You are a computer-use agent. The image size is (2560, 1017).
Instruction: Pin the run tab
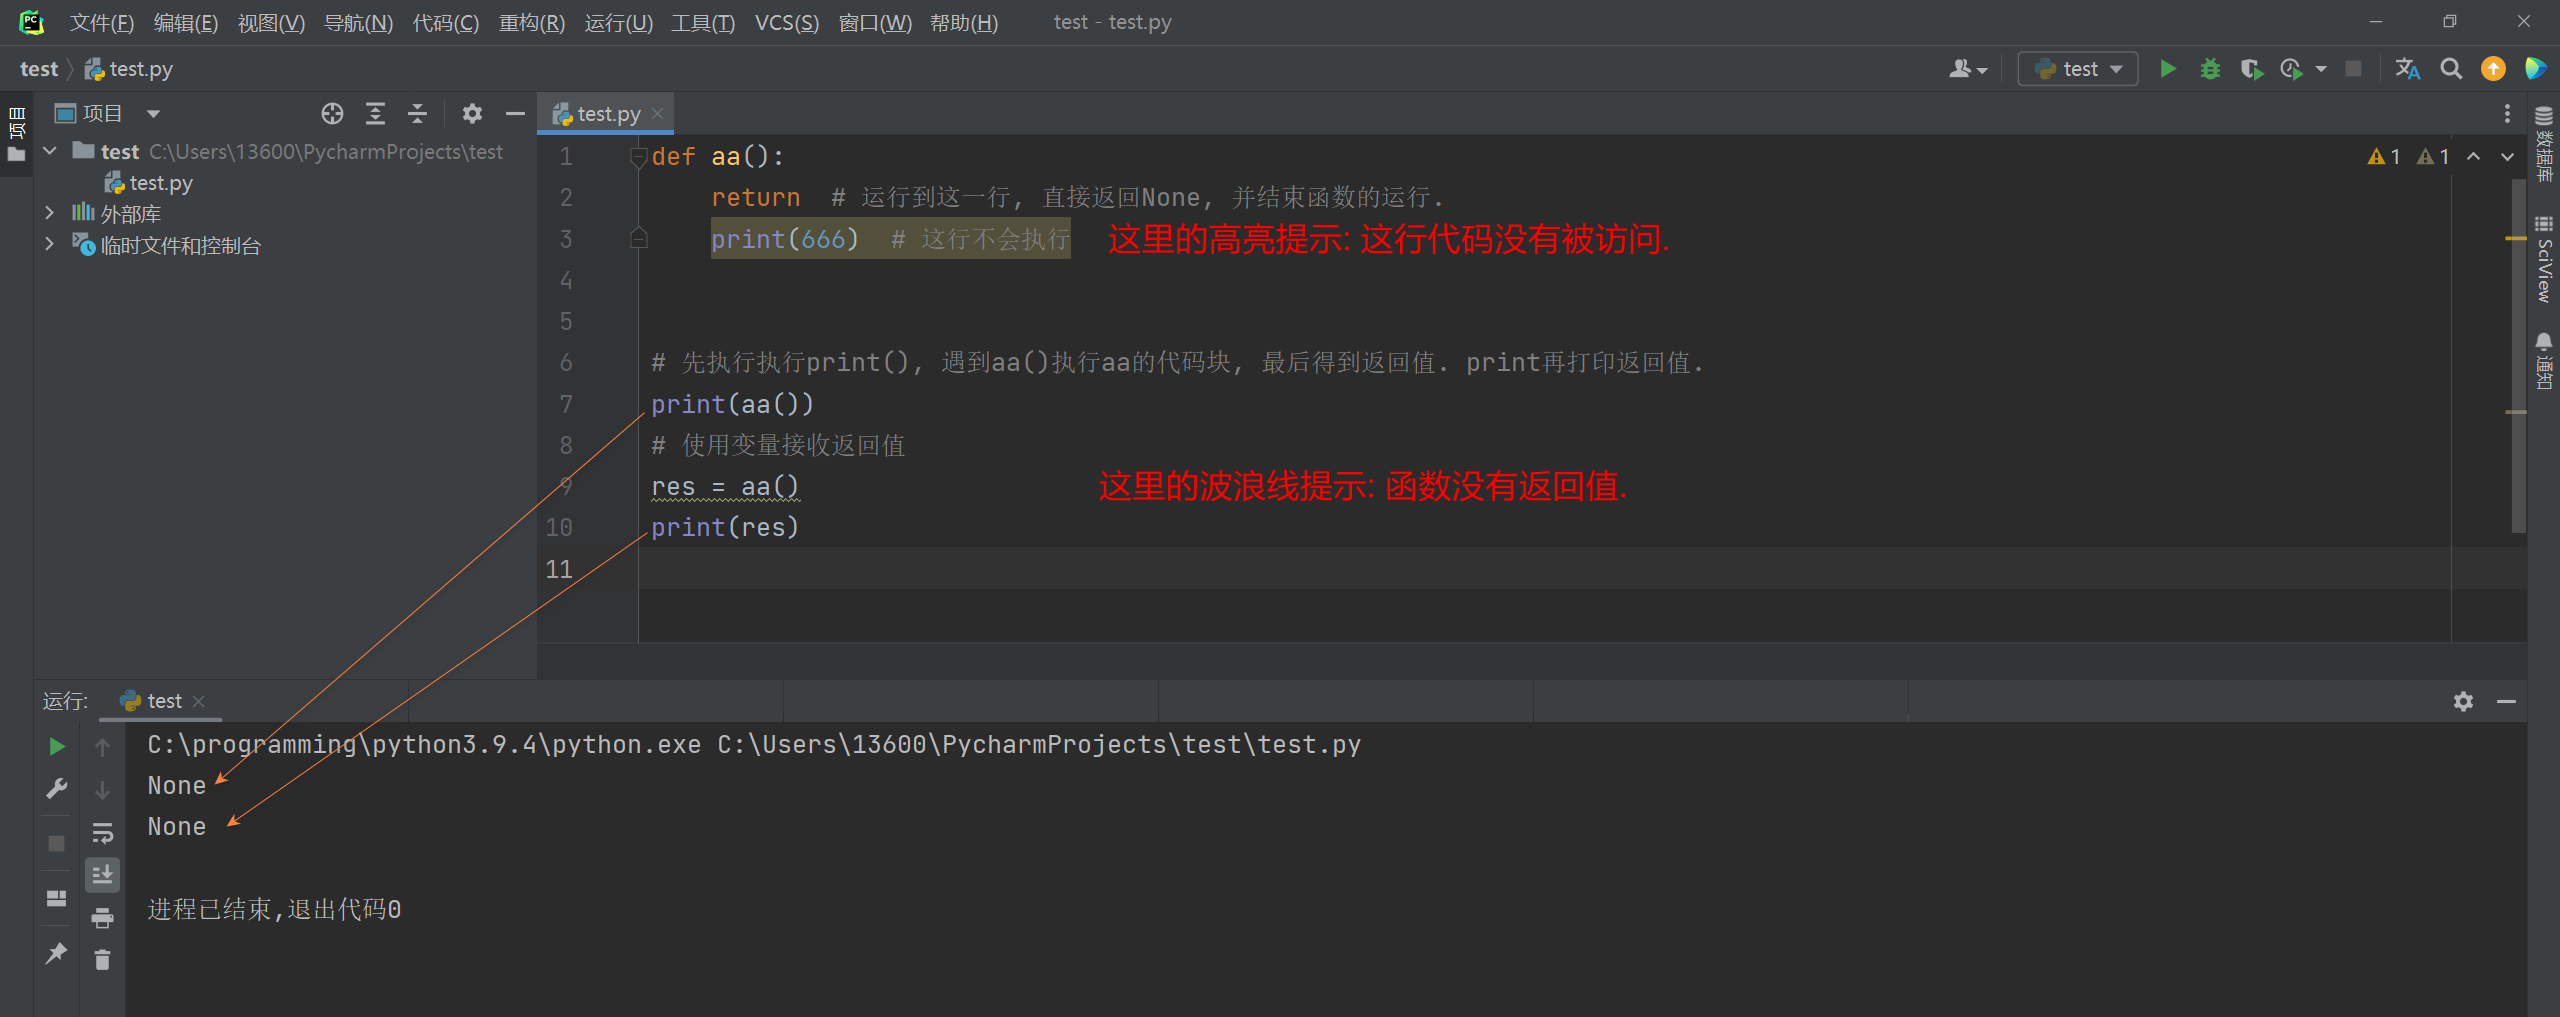coord(57,953)
